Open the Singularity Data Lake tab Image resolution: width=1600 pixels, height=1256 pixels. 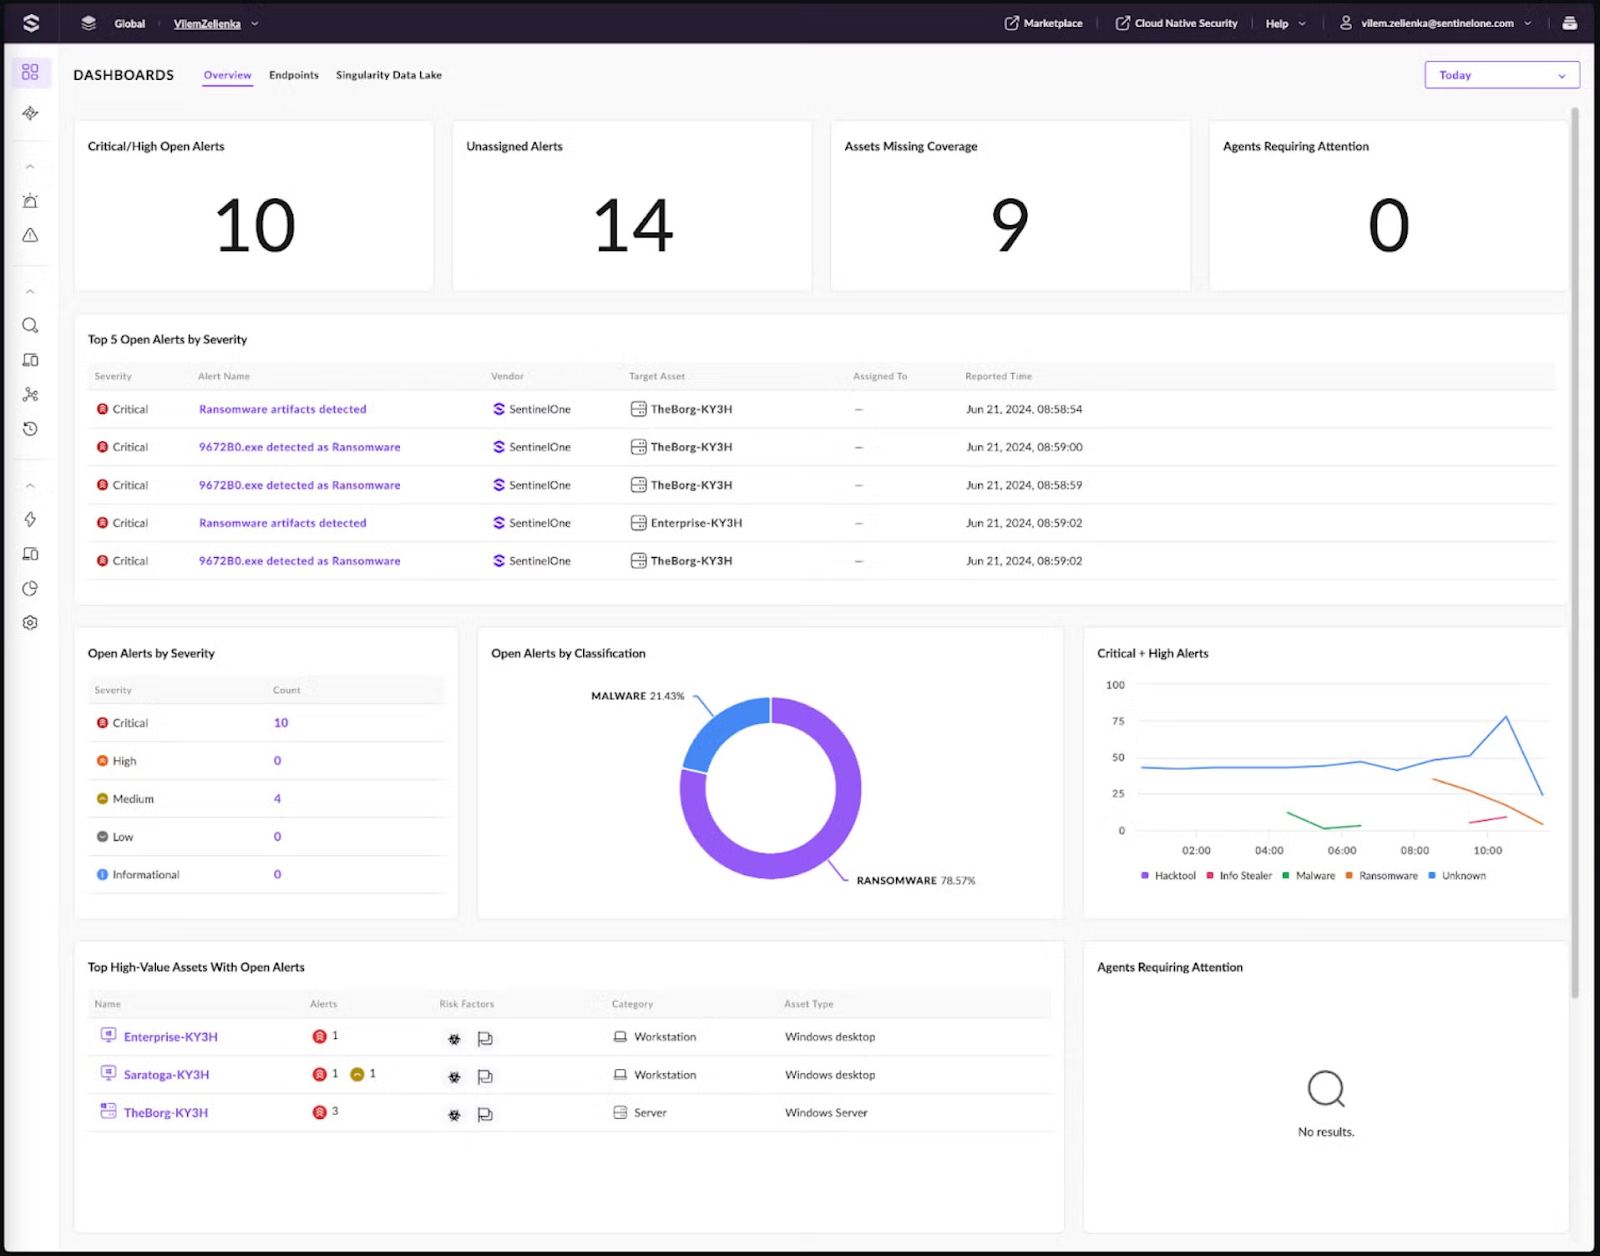pos(388,74)
